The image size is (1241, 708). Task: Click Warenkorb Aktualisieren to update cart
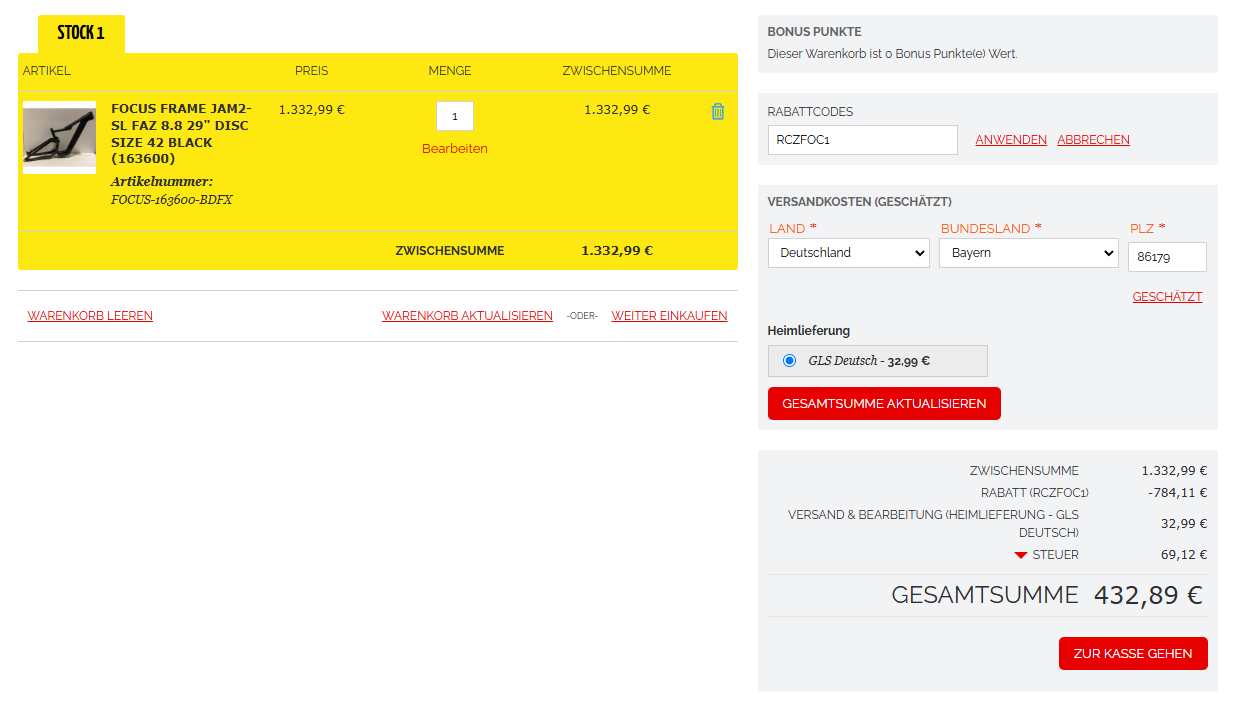click(x=467, y=316)
